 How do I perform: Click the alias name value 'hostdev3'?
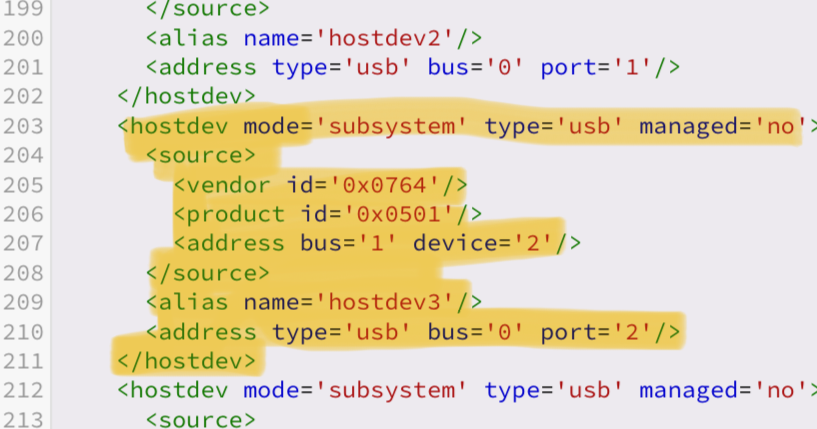[385, 302]
